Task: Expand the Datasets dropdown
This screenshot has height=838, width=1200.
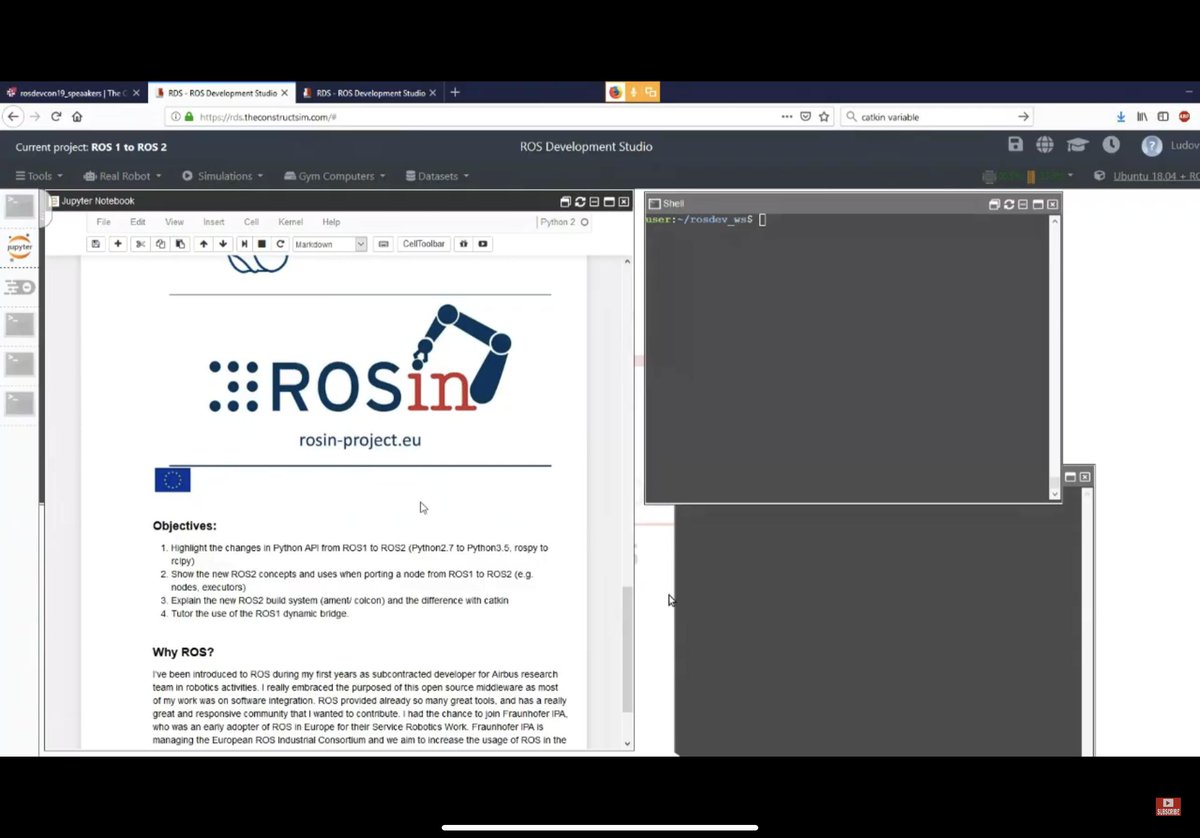Action: 437,176
